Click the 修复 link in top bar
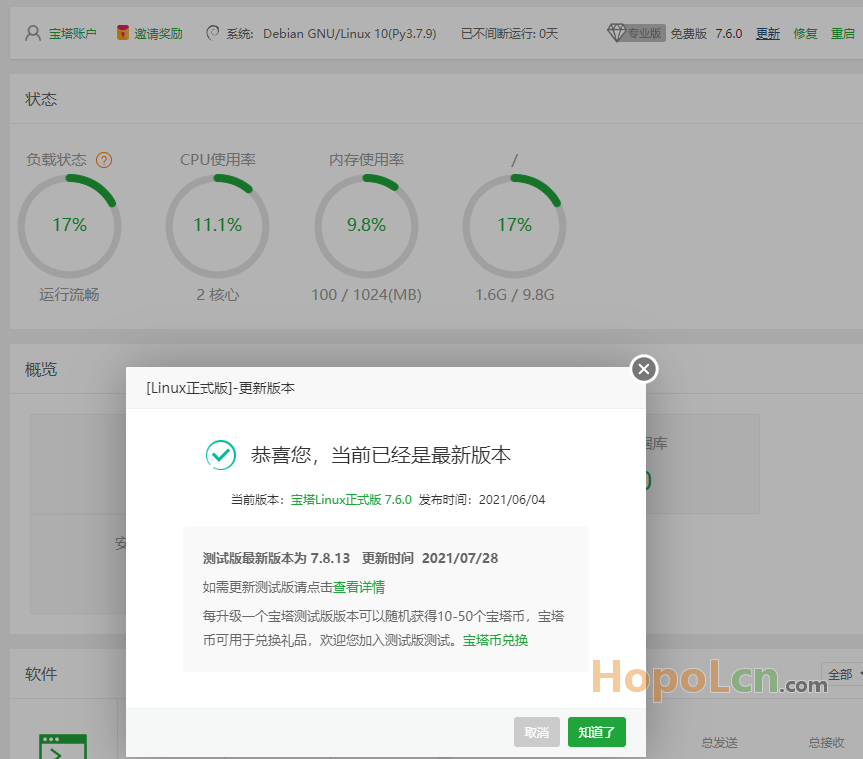 click(x=805, y=34)
